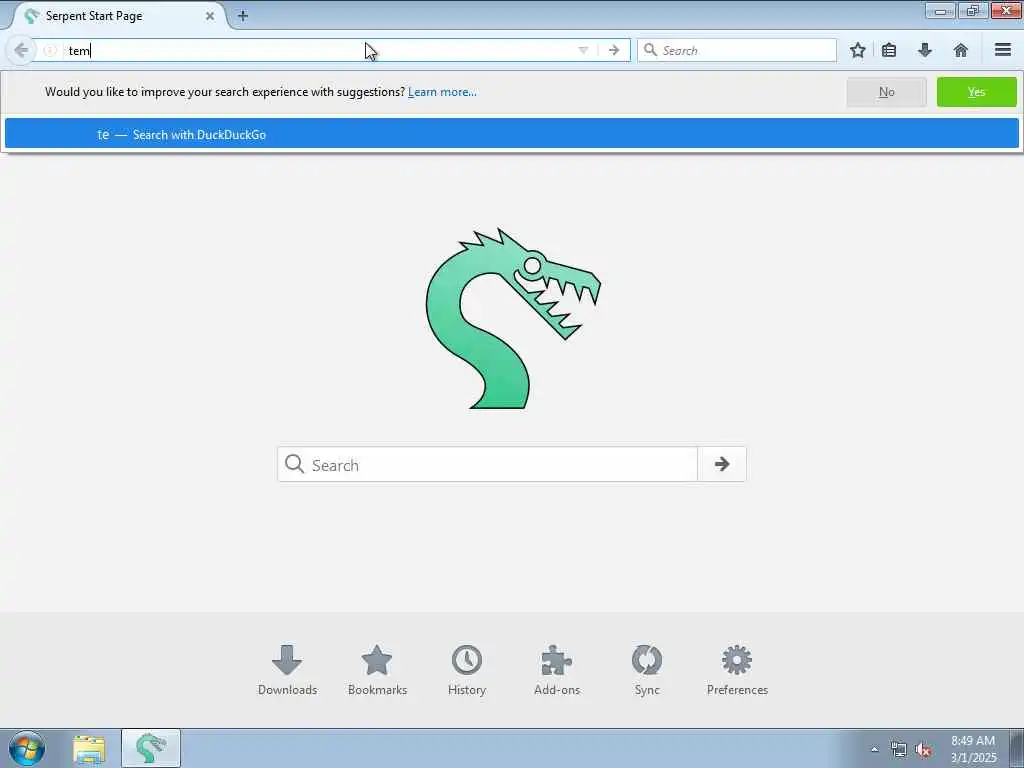Open Add-ons from the start page
This screenshot has height=768, width=1024.
click(x=557, y=670)
